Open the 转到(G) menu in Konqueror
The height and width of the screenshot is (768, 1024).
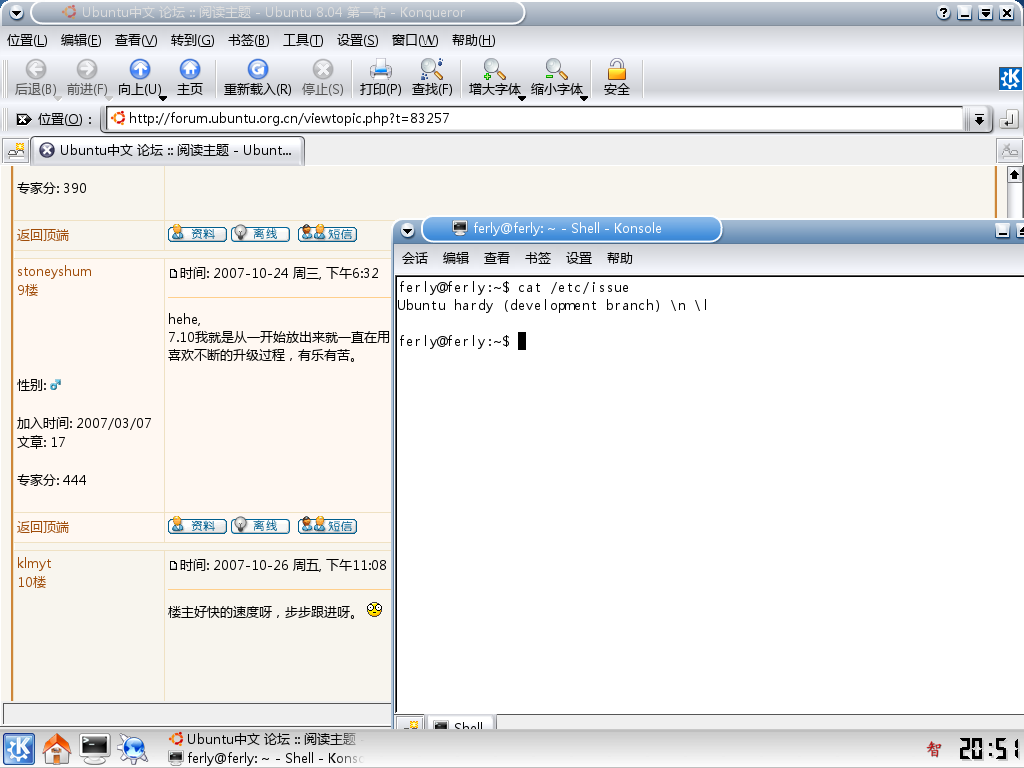coord(192,40)
